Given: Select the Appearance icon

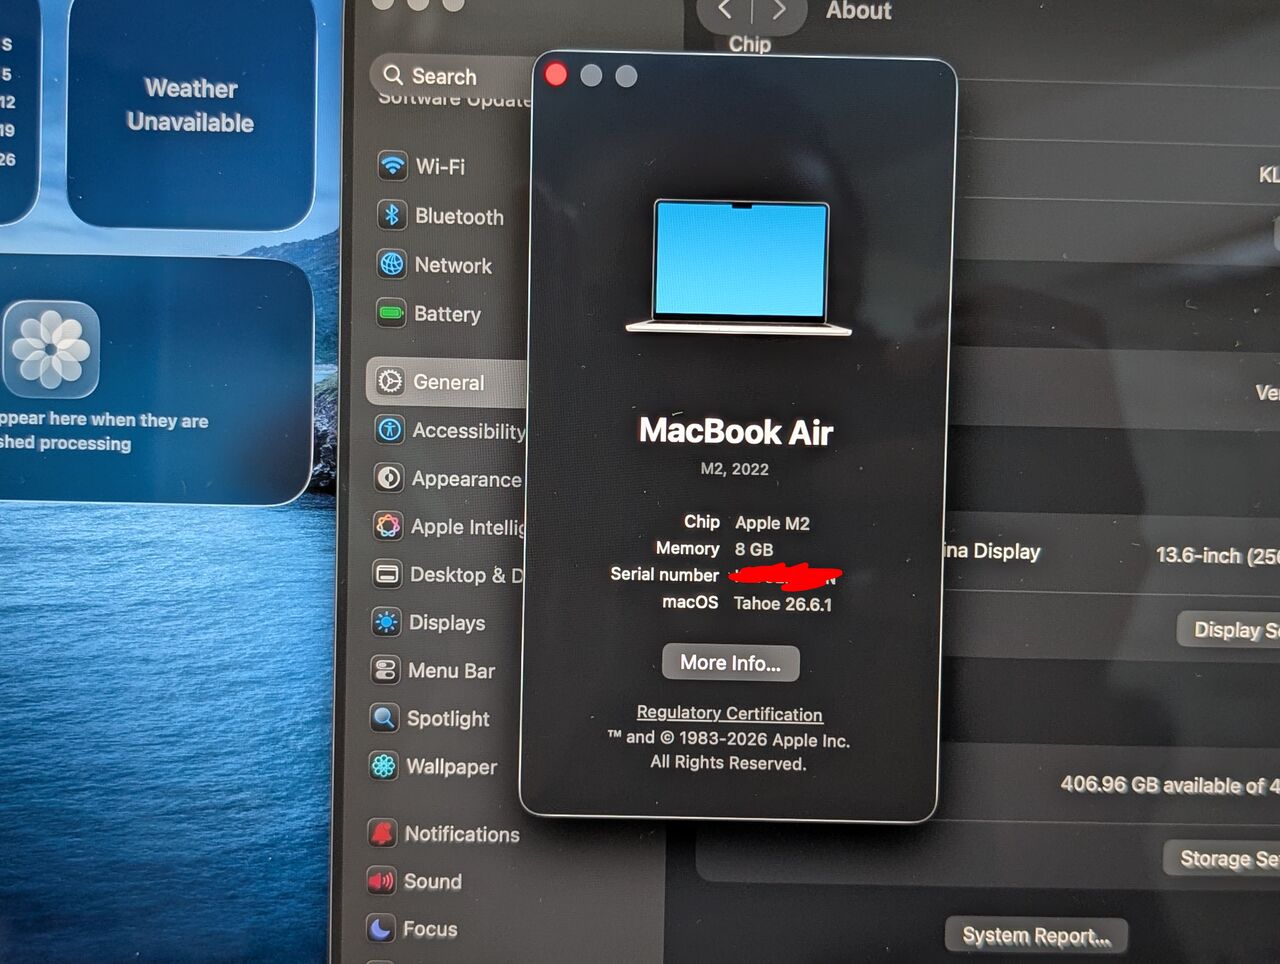Looking at the screenshot, I should [389, 478].
